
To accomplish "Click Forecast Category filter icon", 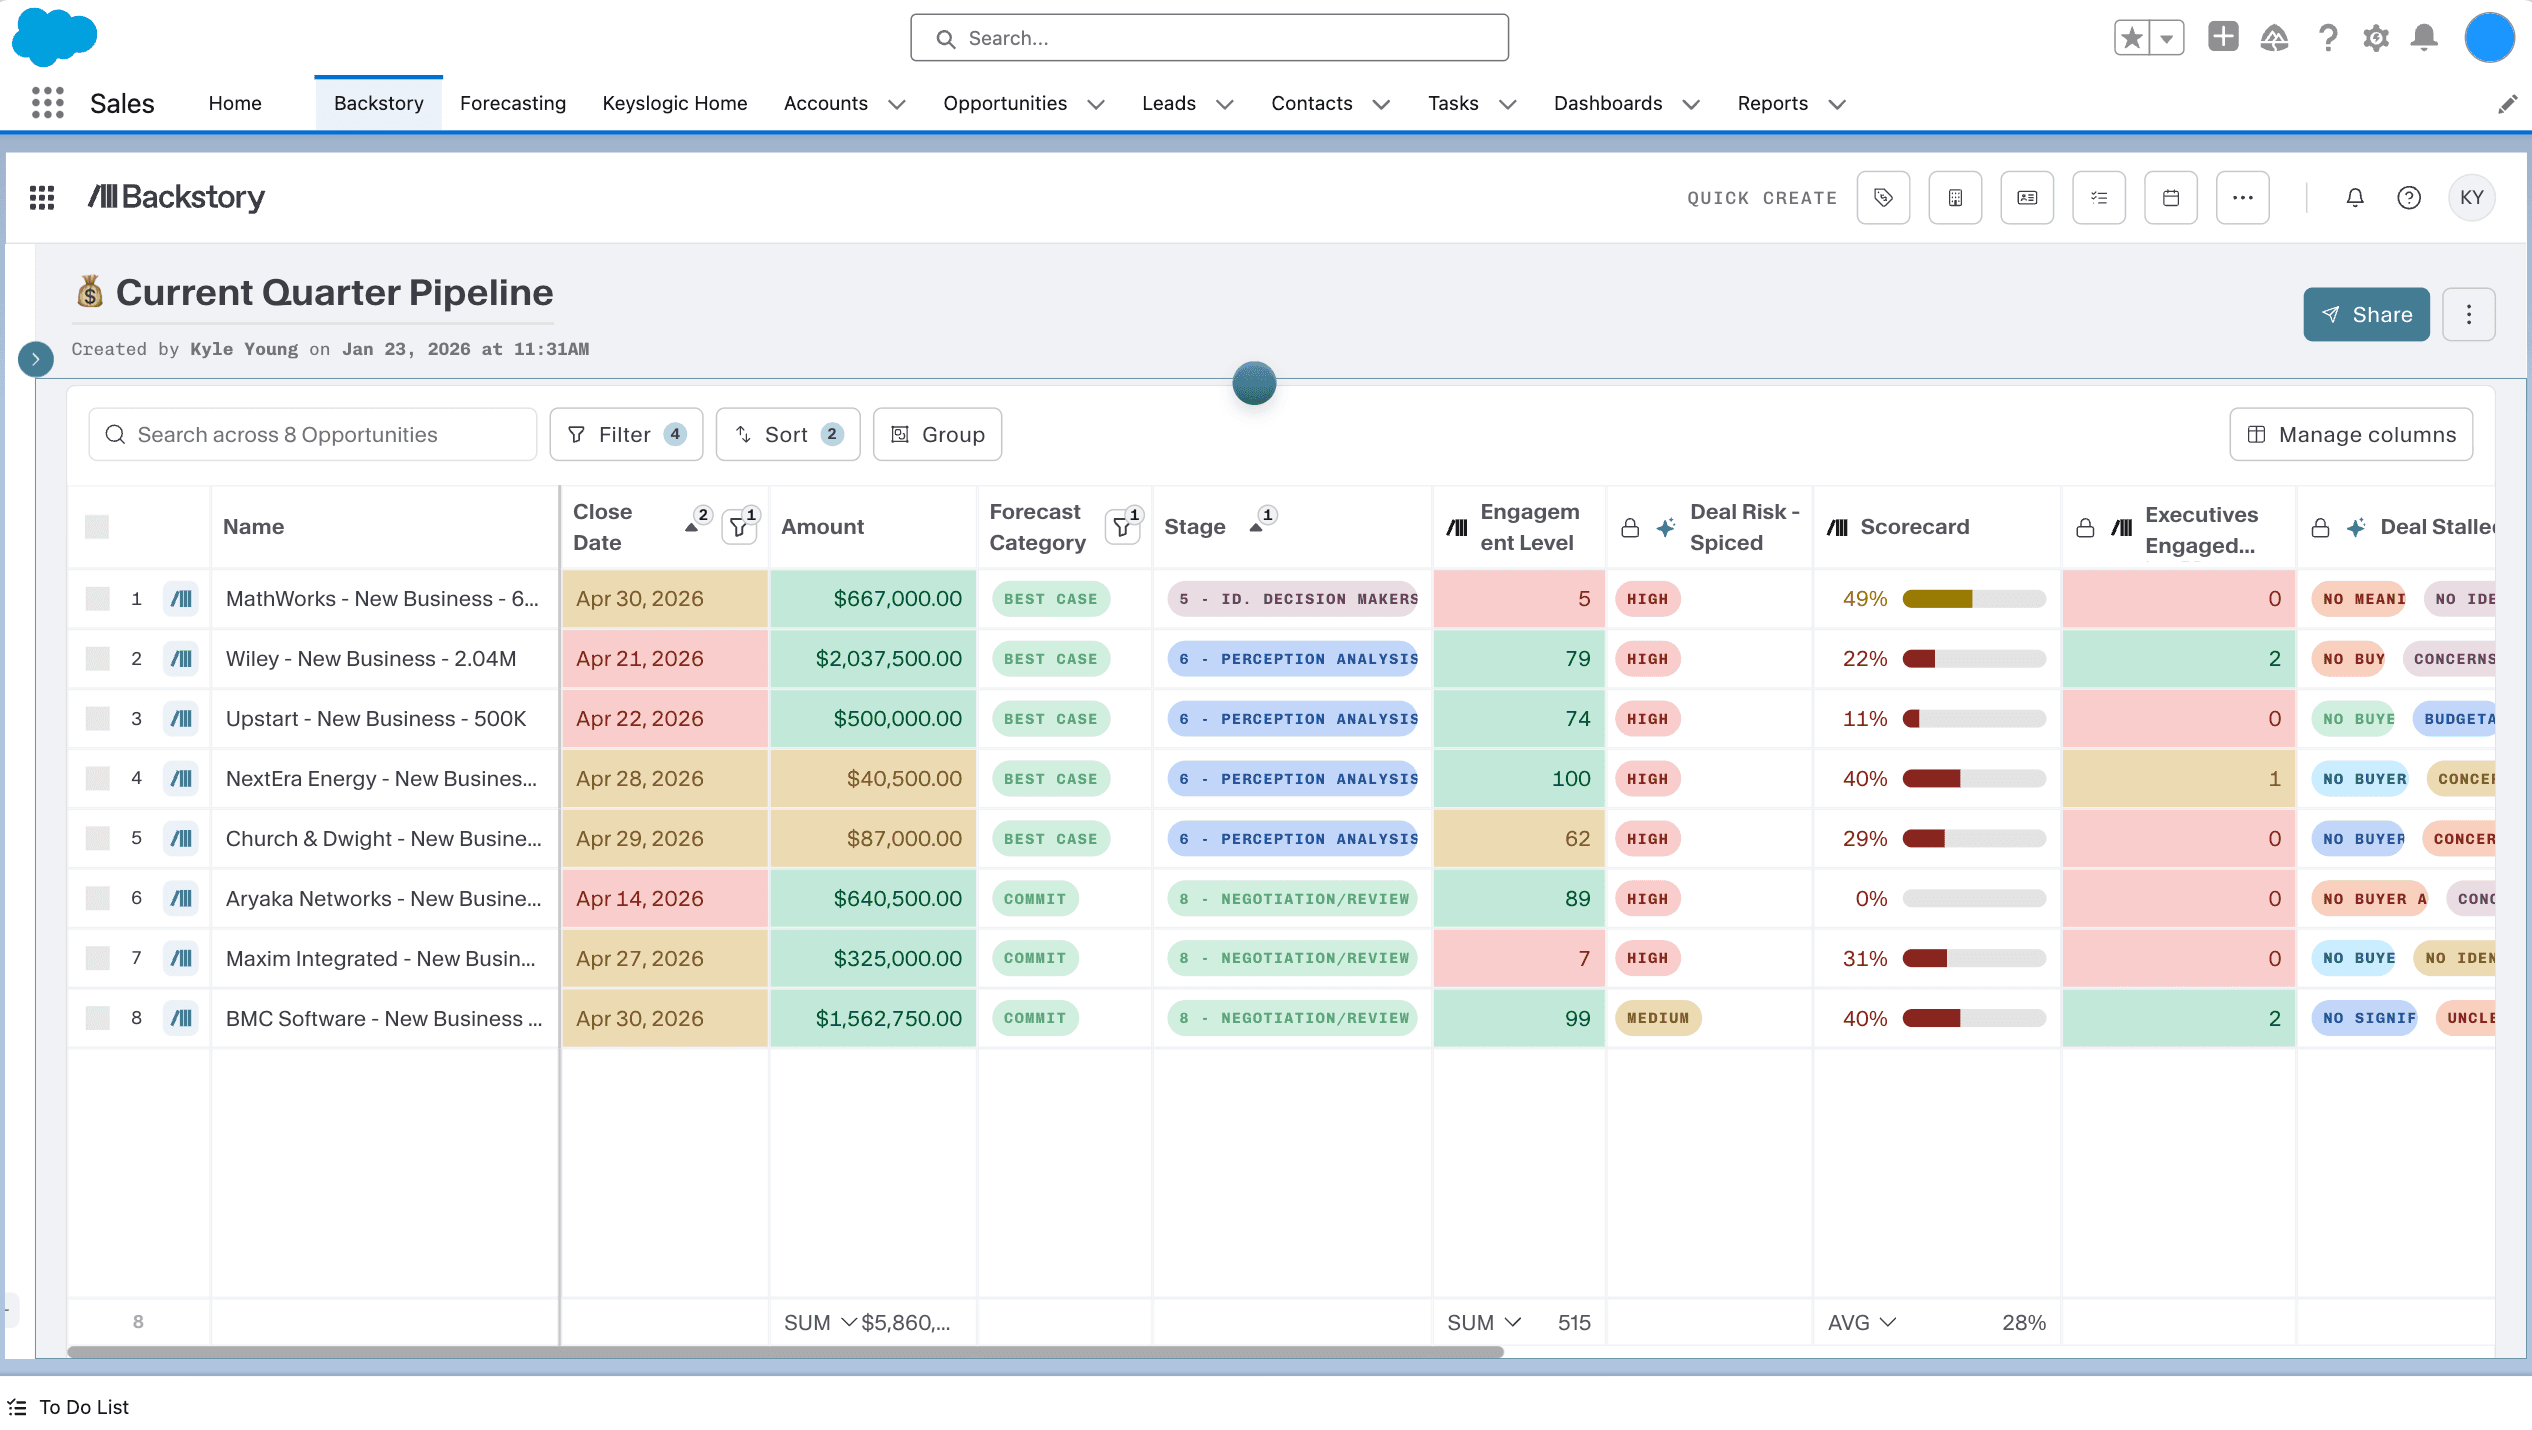I will click(x=1124, y=526).
